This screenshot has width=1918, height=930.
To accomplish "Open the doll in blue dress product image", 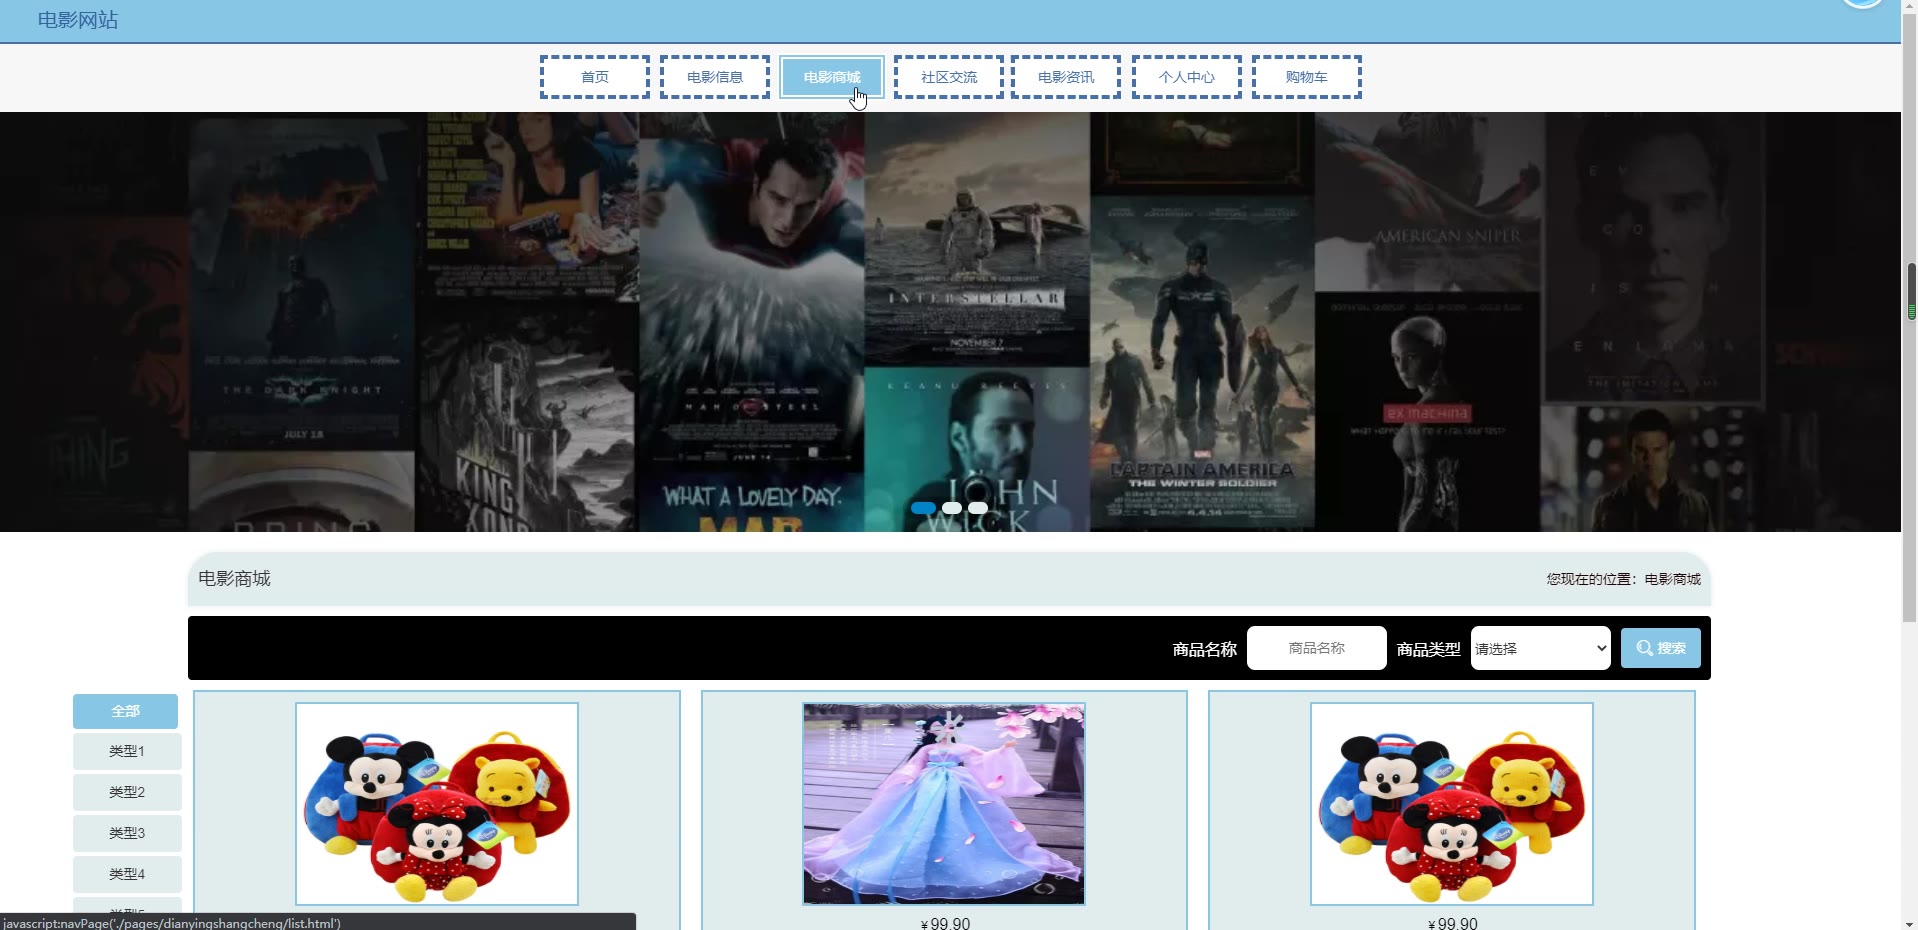I will point(944,804).
